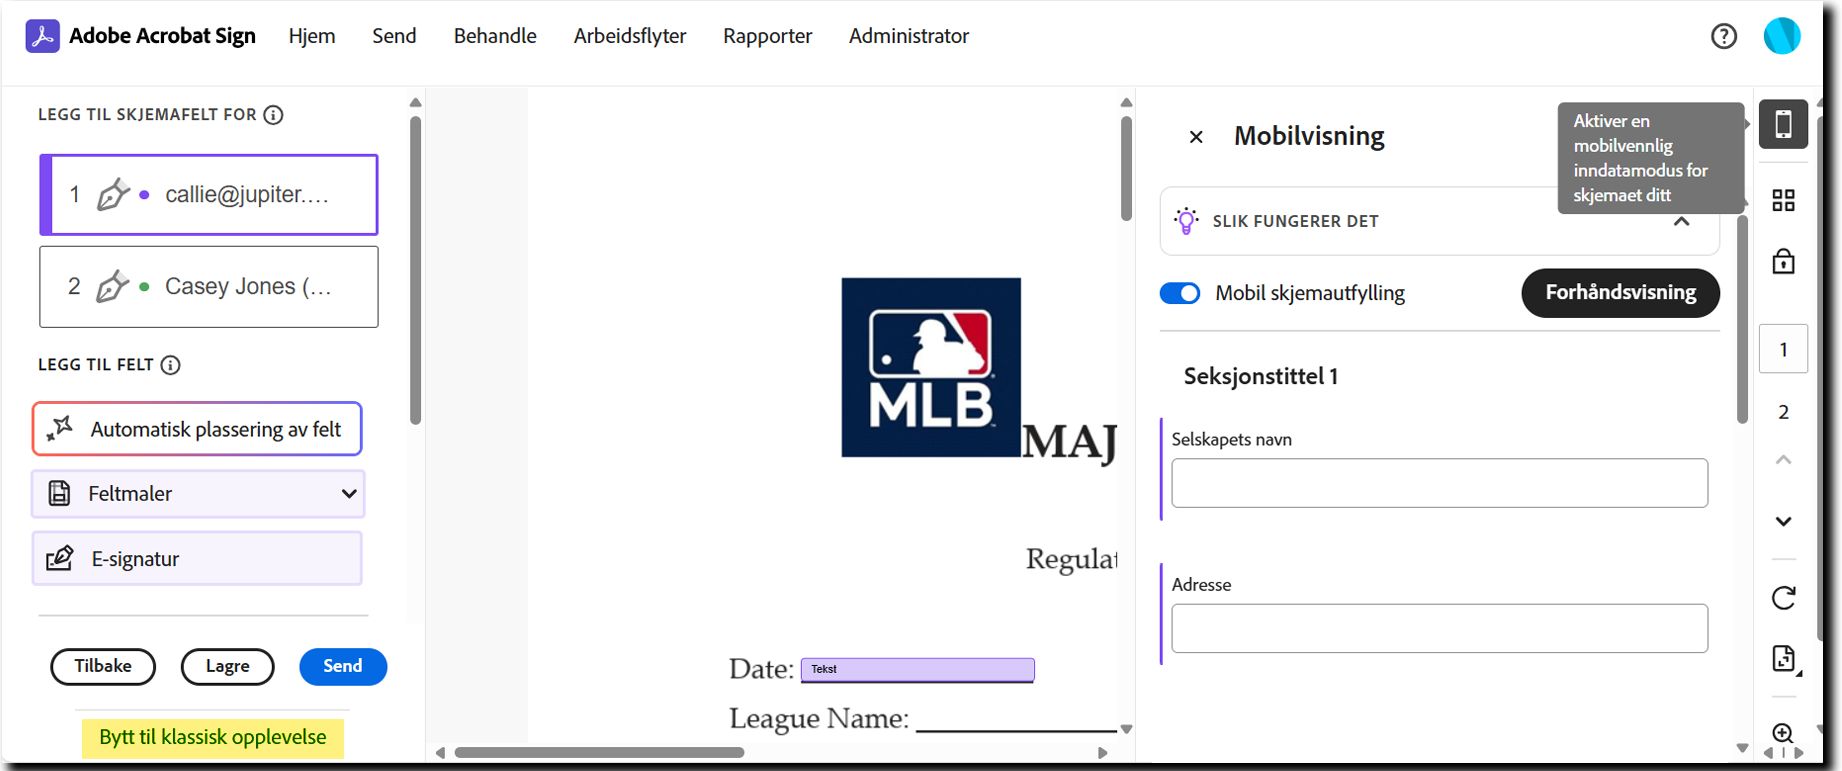1842x771 pixels.
Task: Open the user profile avatar
Action: 1782,36
